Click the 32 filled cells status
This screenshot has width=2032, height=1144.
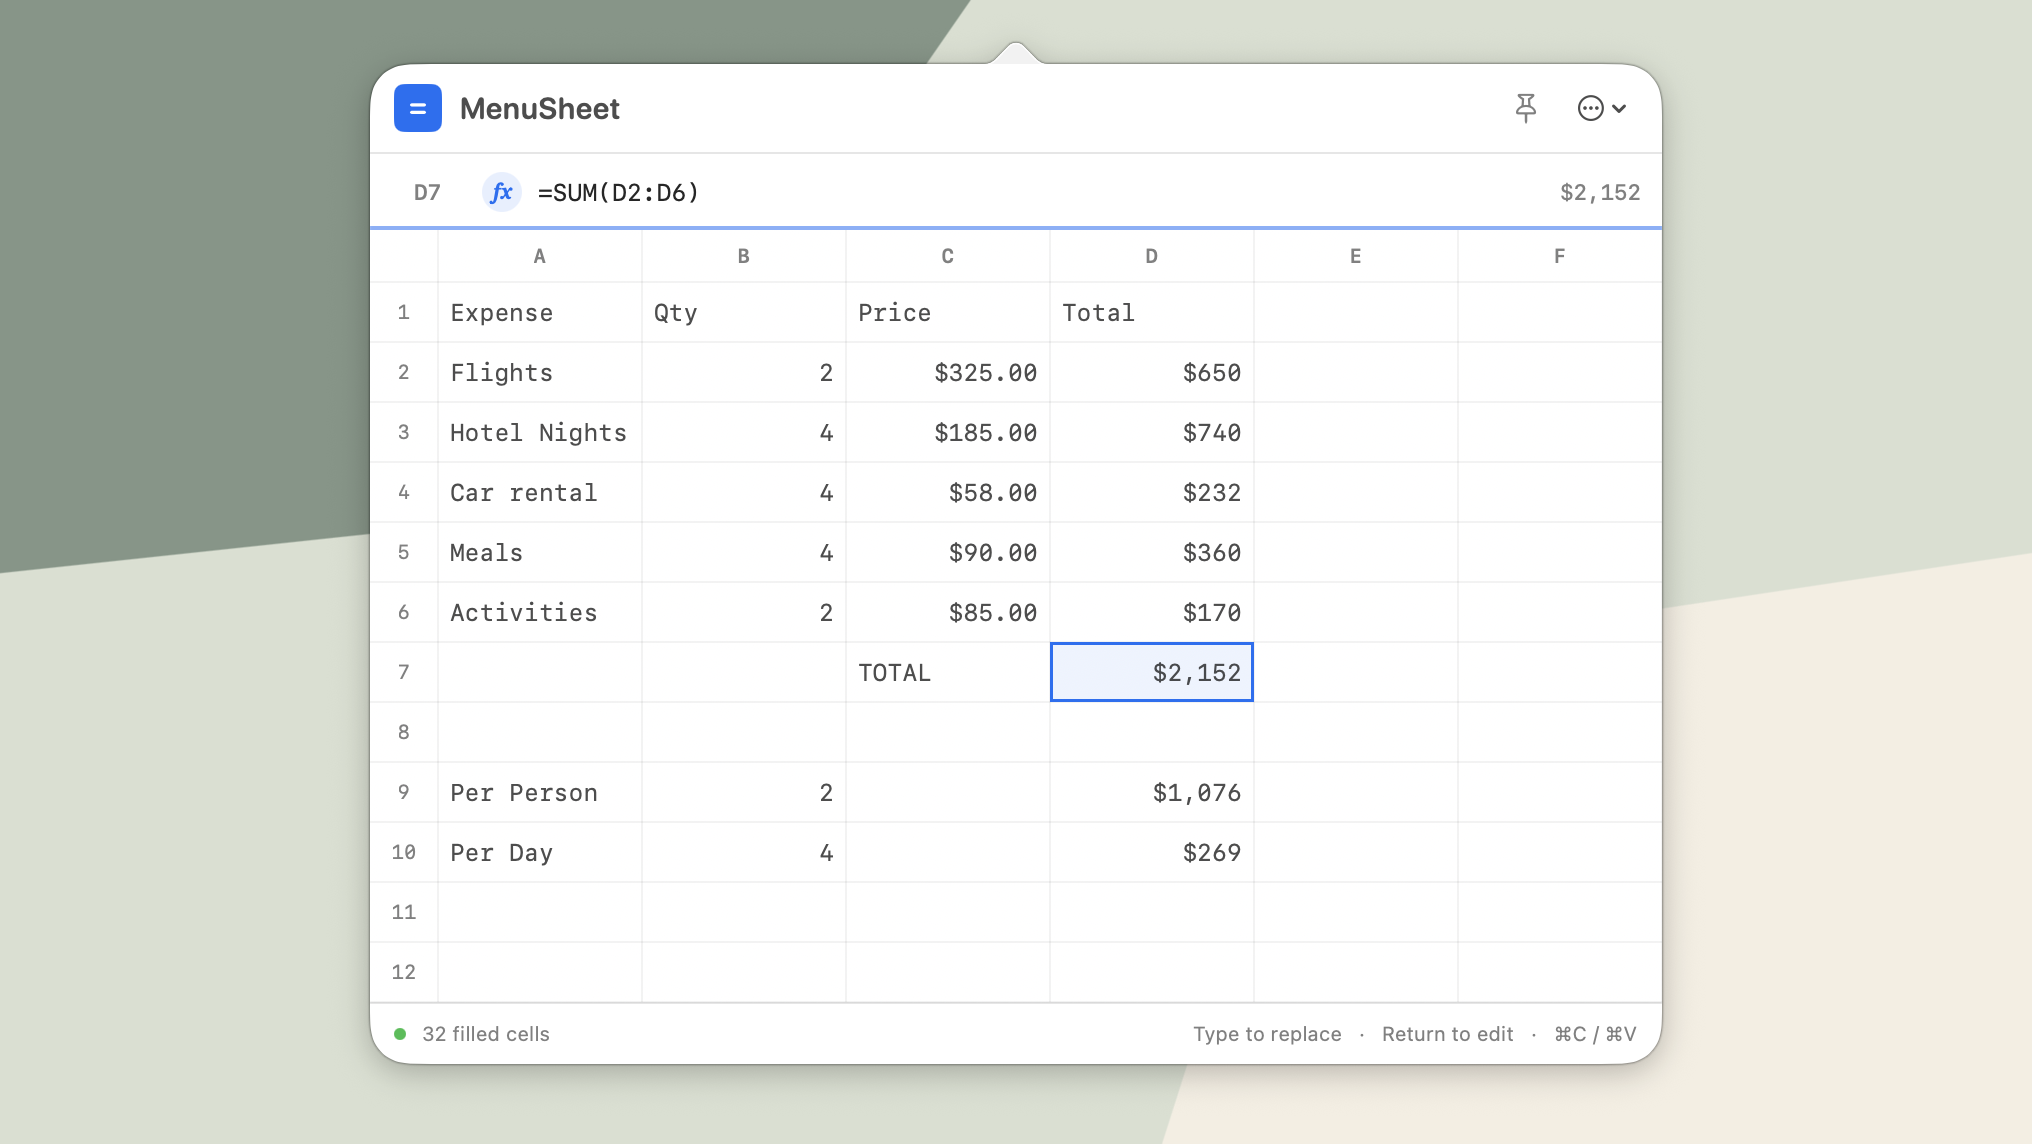point(486,1034)
